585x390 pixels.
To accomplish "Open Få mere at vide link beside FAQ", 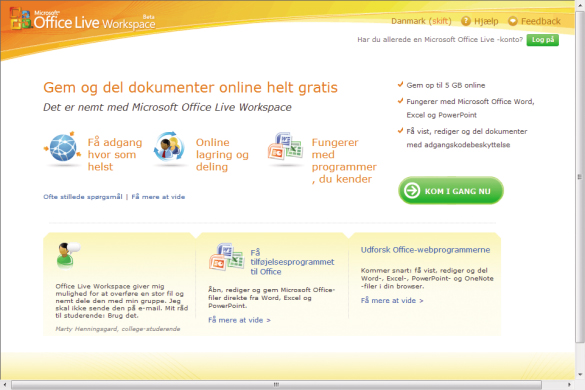I will (x=158, y=197).
